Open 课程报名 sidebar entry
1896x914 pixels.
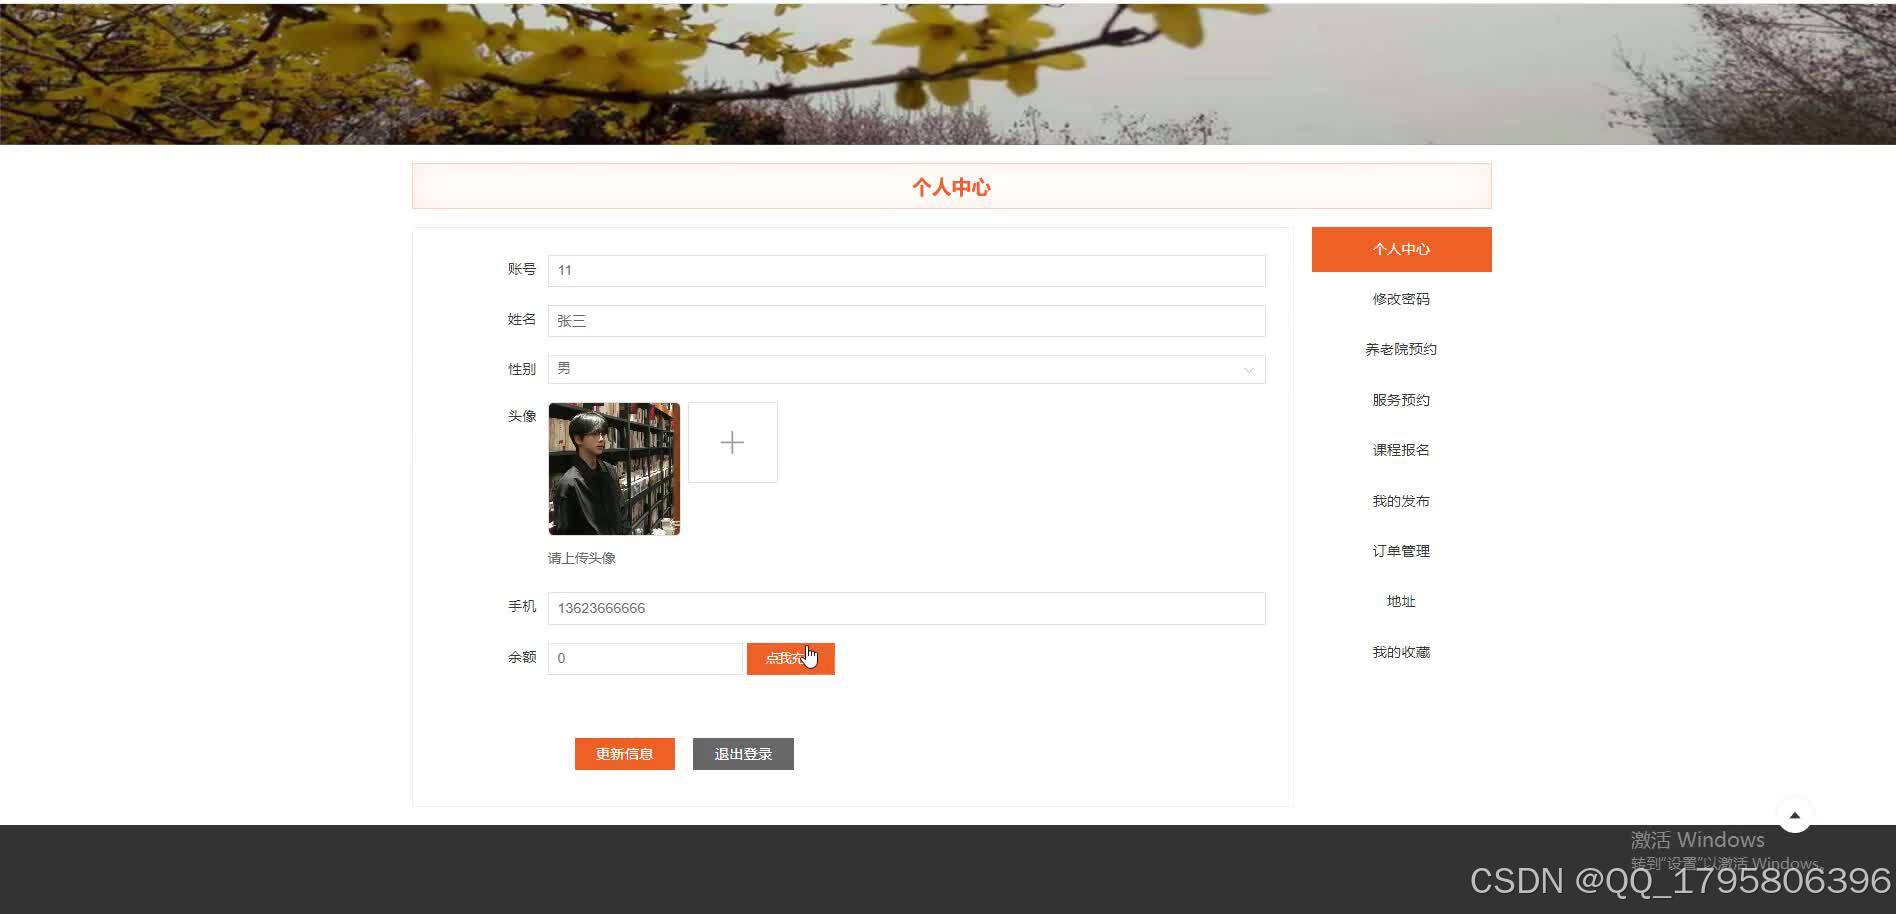tap(1401, 450)
